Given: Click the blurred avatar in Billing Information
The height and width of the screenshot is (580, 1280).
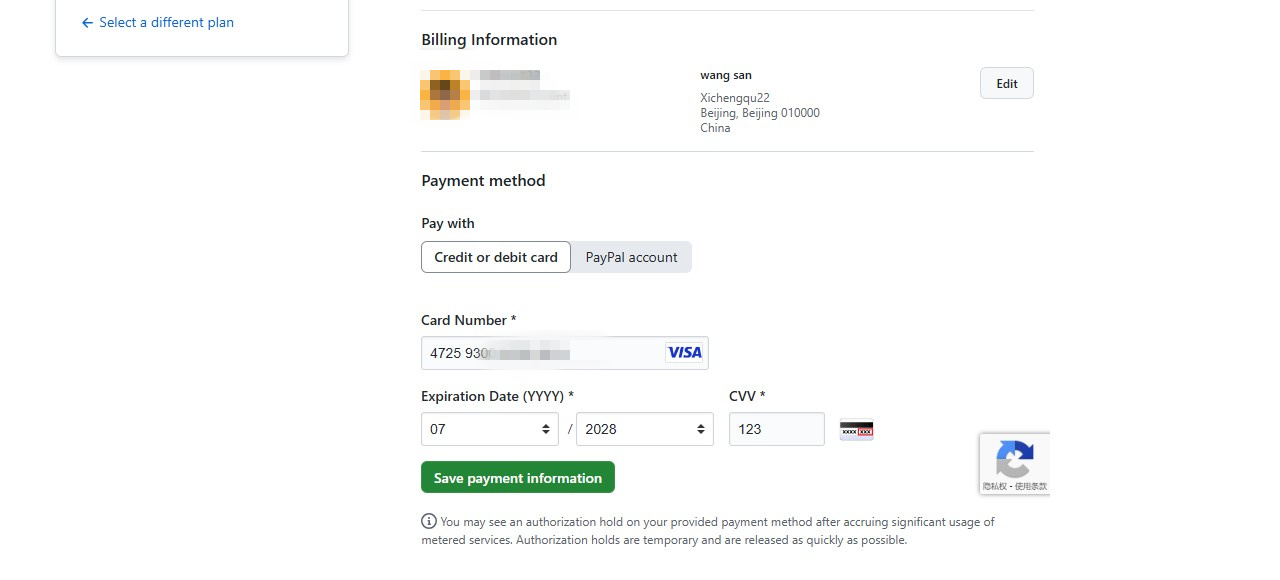Looking at the screenshot, I should (445, 94).
